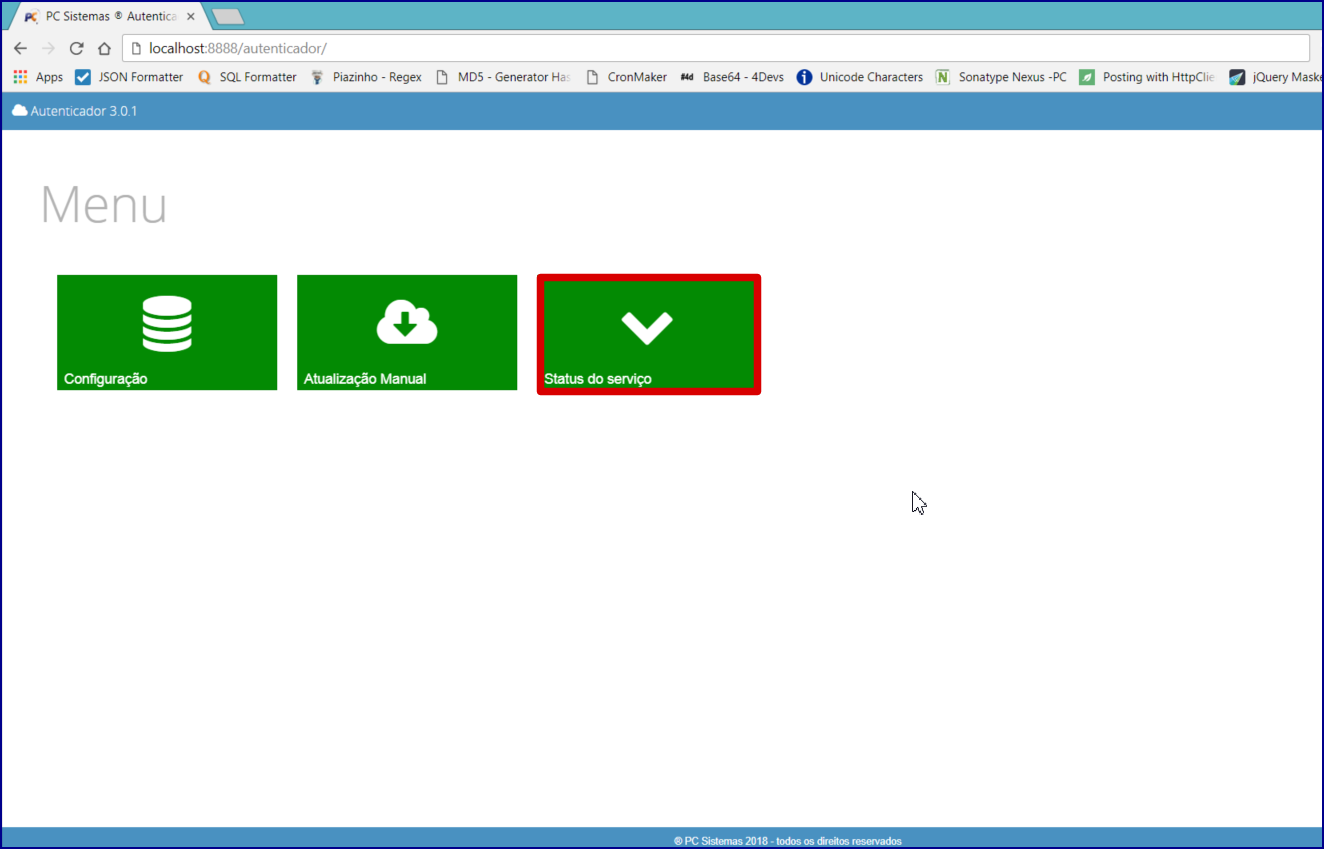Open the SQL Formatter bookmark

247,77
